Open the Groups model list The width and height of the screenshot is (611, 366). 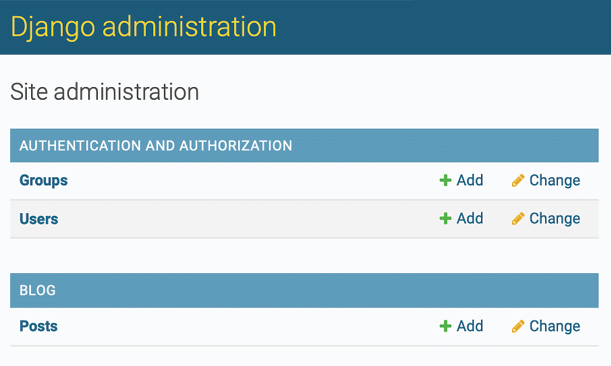tap(44, 180)
